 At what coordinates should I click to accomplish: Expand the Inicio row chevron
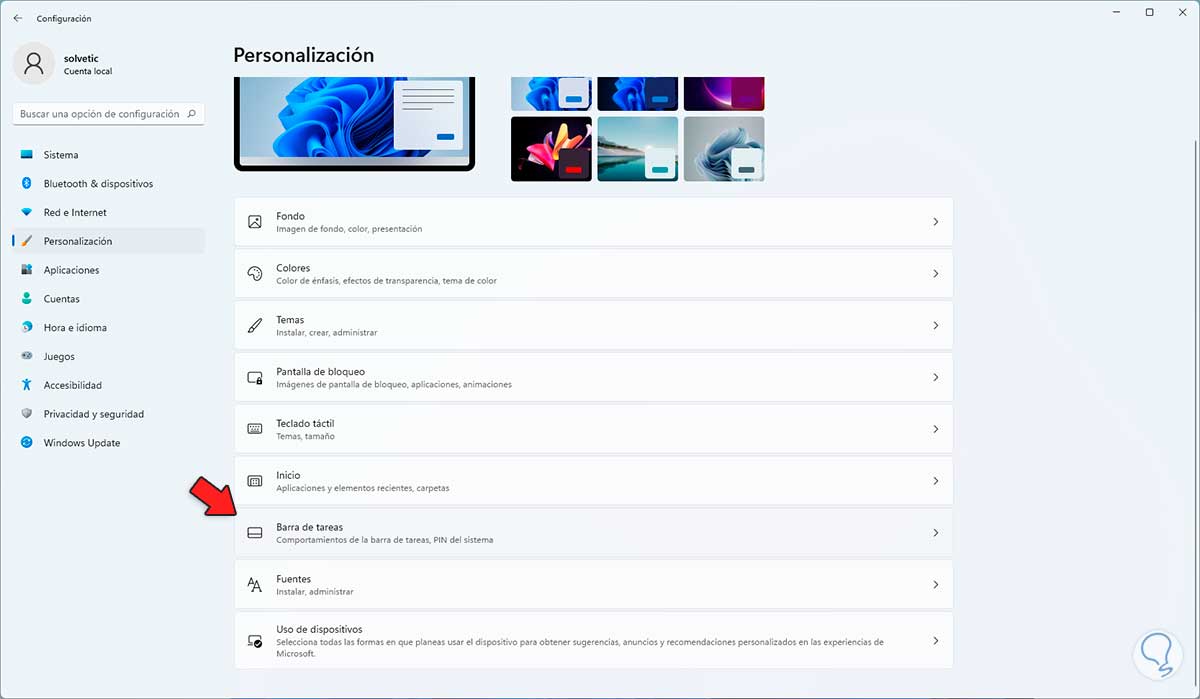point(936,481)
